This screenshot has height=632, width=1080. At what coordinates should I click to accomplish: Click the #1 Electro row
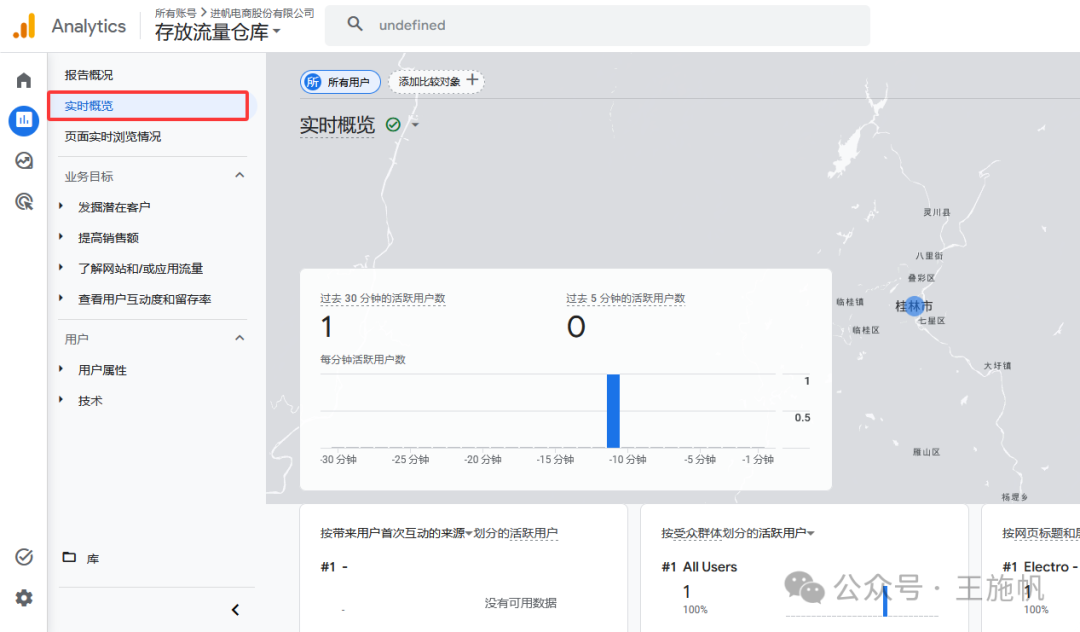[1041, 567]
